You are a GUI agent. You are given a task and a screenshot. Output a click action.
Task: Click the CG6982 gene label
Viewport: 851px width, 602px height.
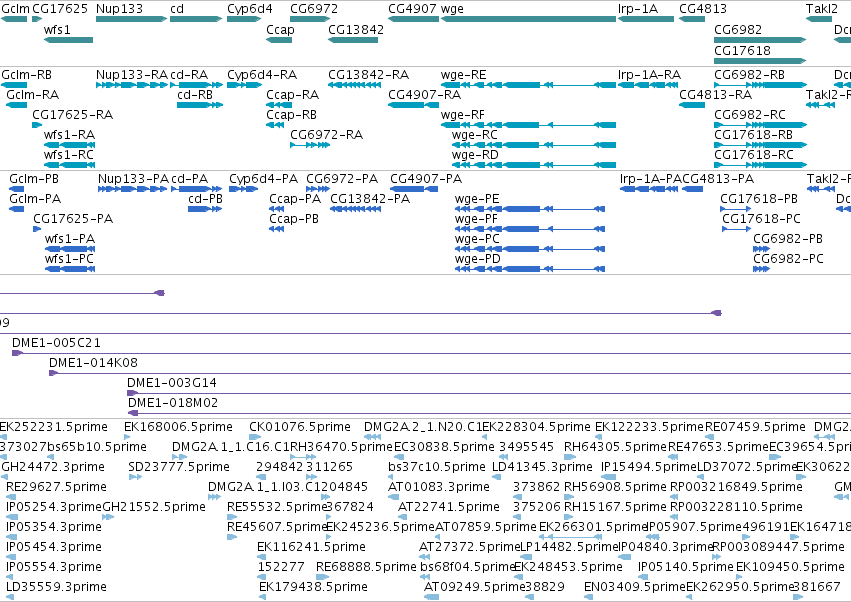tap(738, 29)
